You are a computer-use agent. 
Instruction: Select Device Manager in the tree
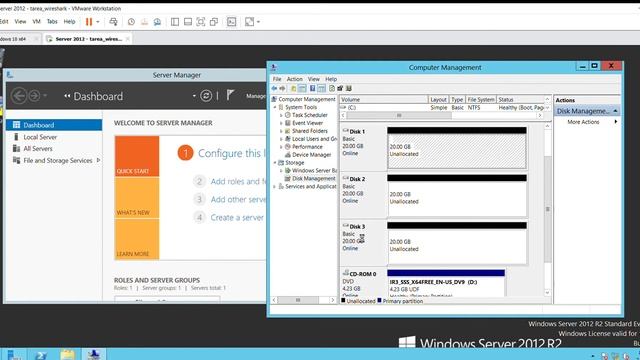tap(311, 155)
